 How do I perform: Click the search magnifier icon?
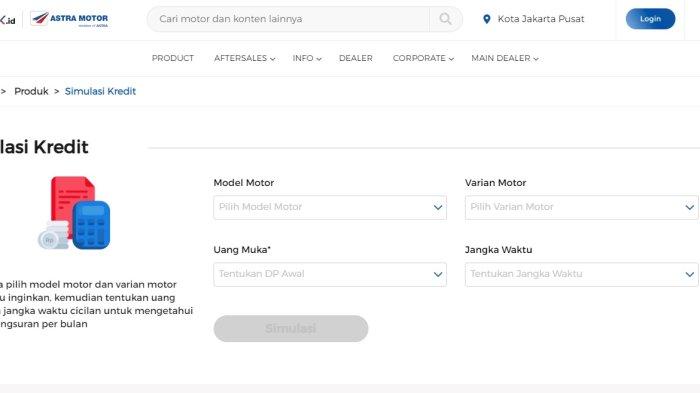(x=445, y=19)
